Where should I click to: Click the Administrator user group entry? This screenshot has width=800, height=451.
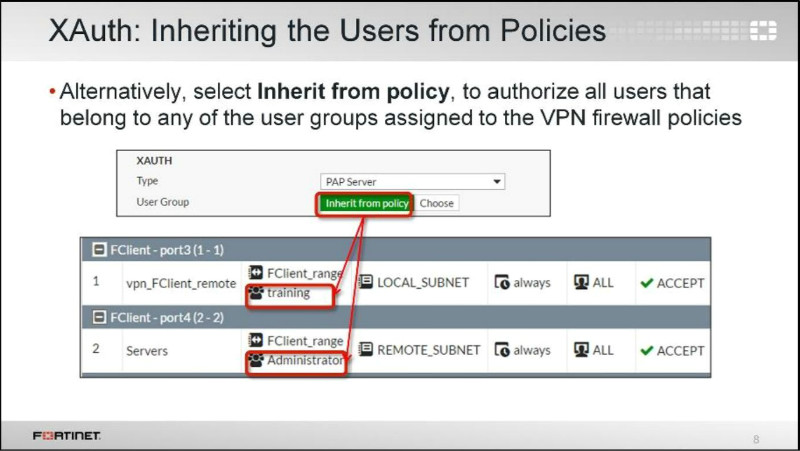tap(305, 360)
